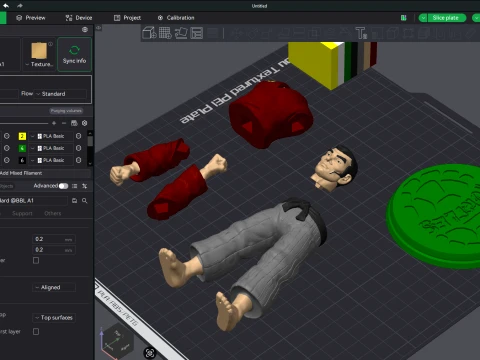Expand the Aligned seam dropdown
480x360 pixels.
54,287
